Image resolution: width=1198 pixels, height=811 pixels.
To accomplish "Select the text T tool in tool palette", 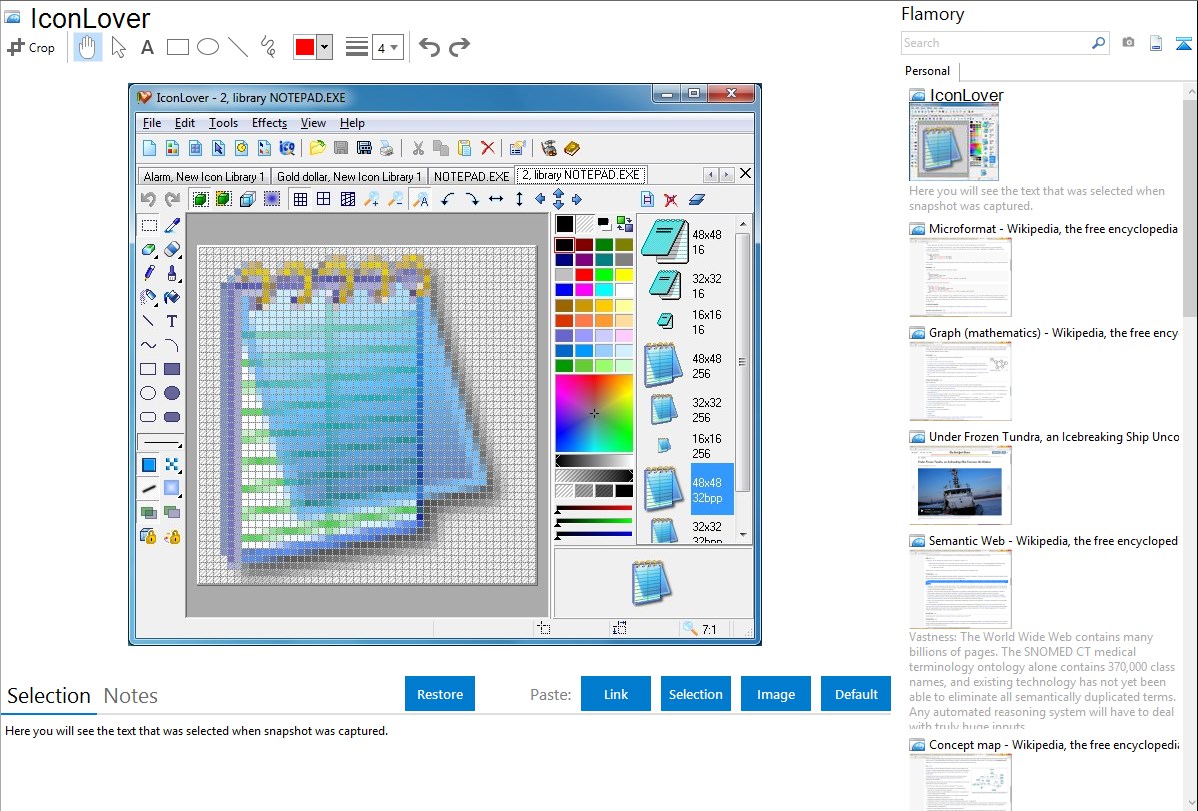I will (172, 321).
